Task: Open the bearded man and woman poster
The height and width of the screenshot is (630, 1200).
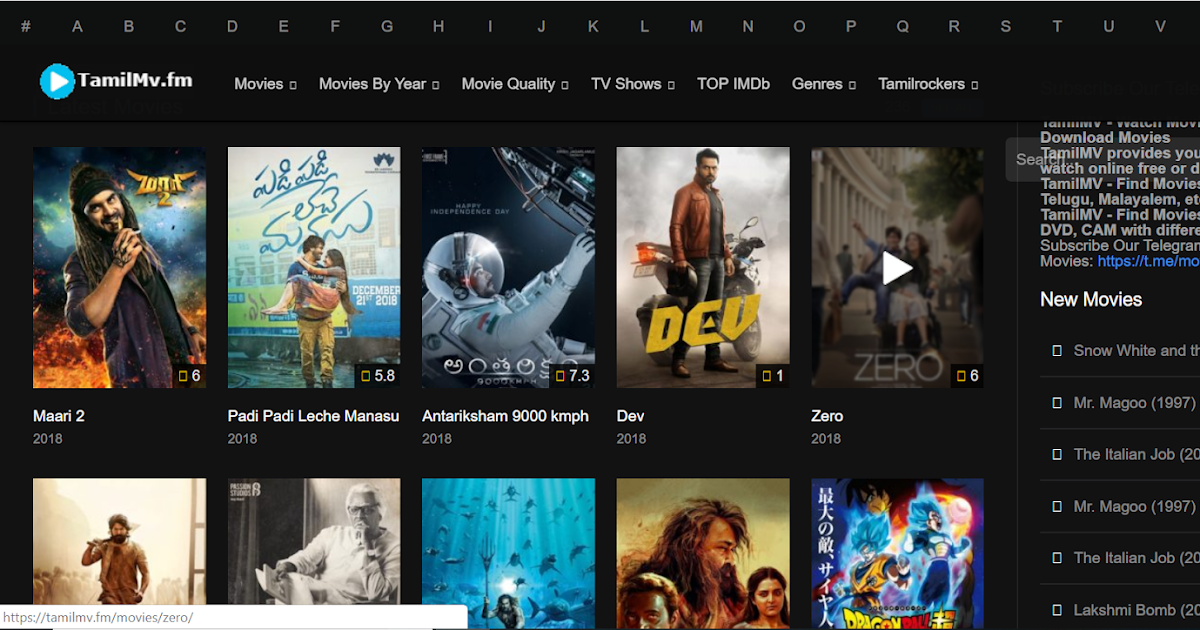Action: click(703, 554)
